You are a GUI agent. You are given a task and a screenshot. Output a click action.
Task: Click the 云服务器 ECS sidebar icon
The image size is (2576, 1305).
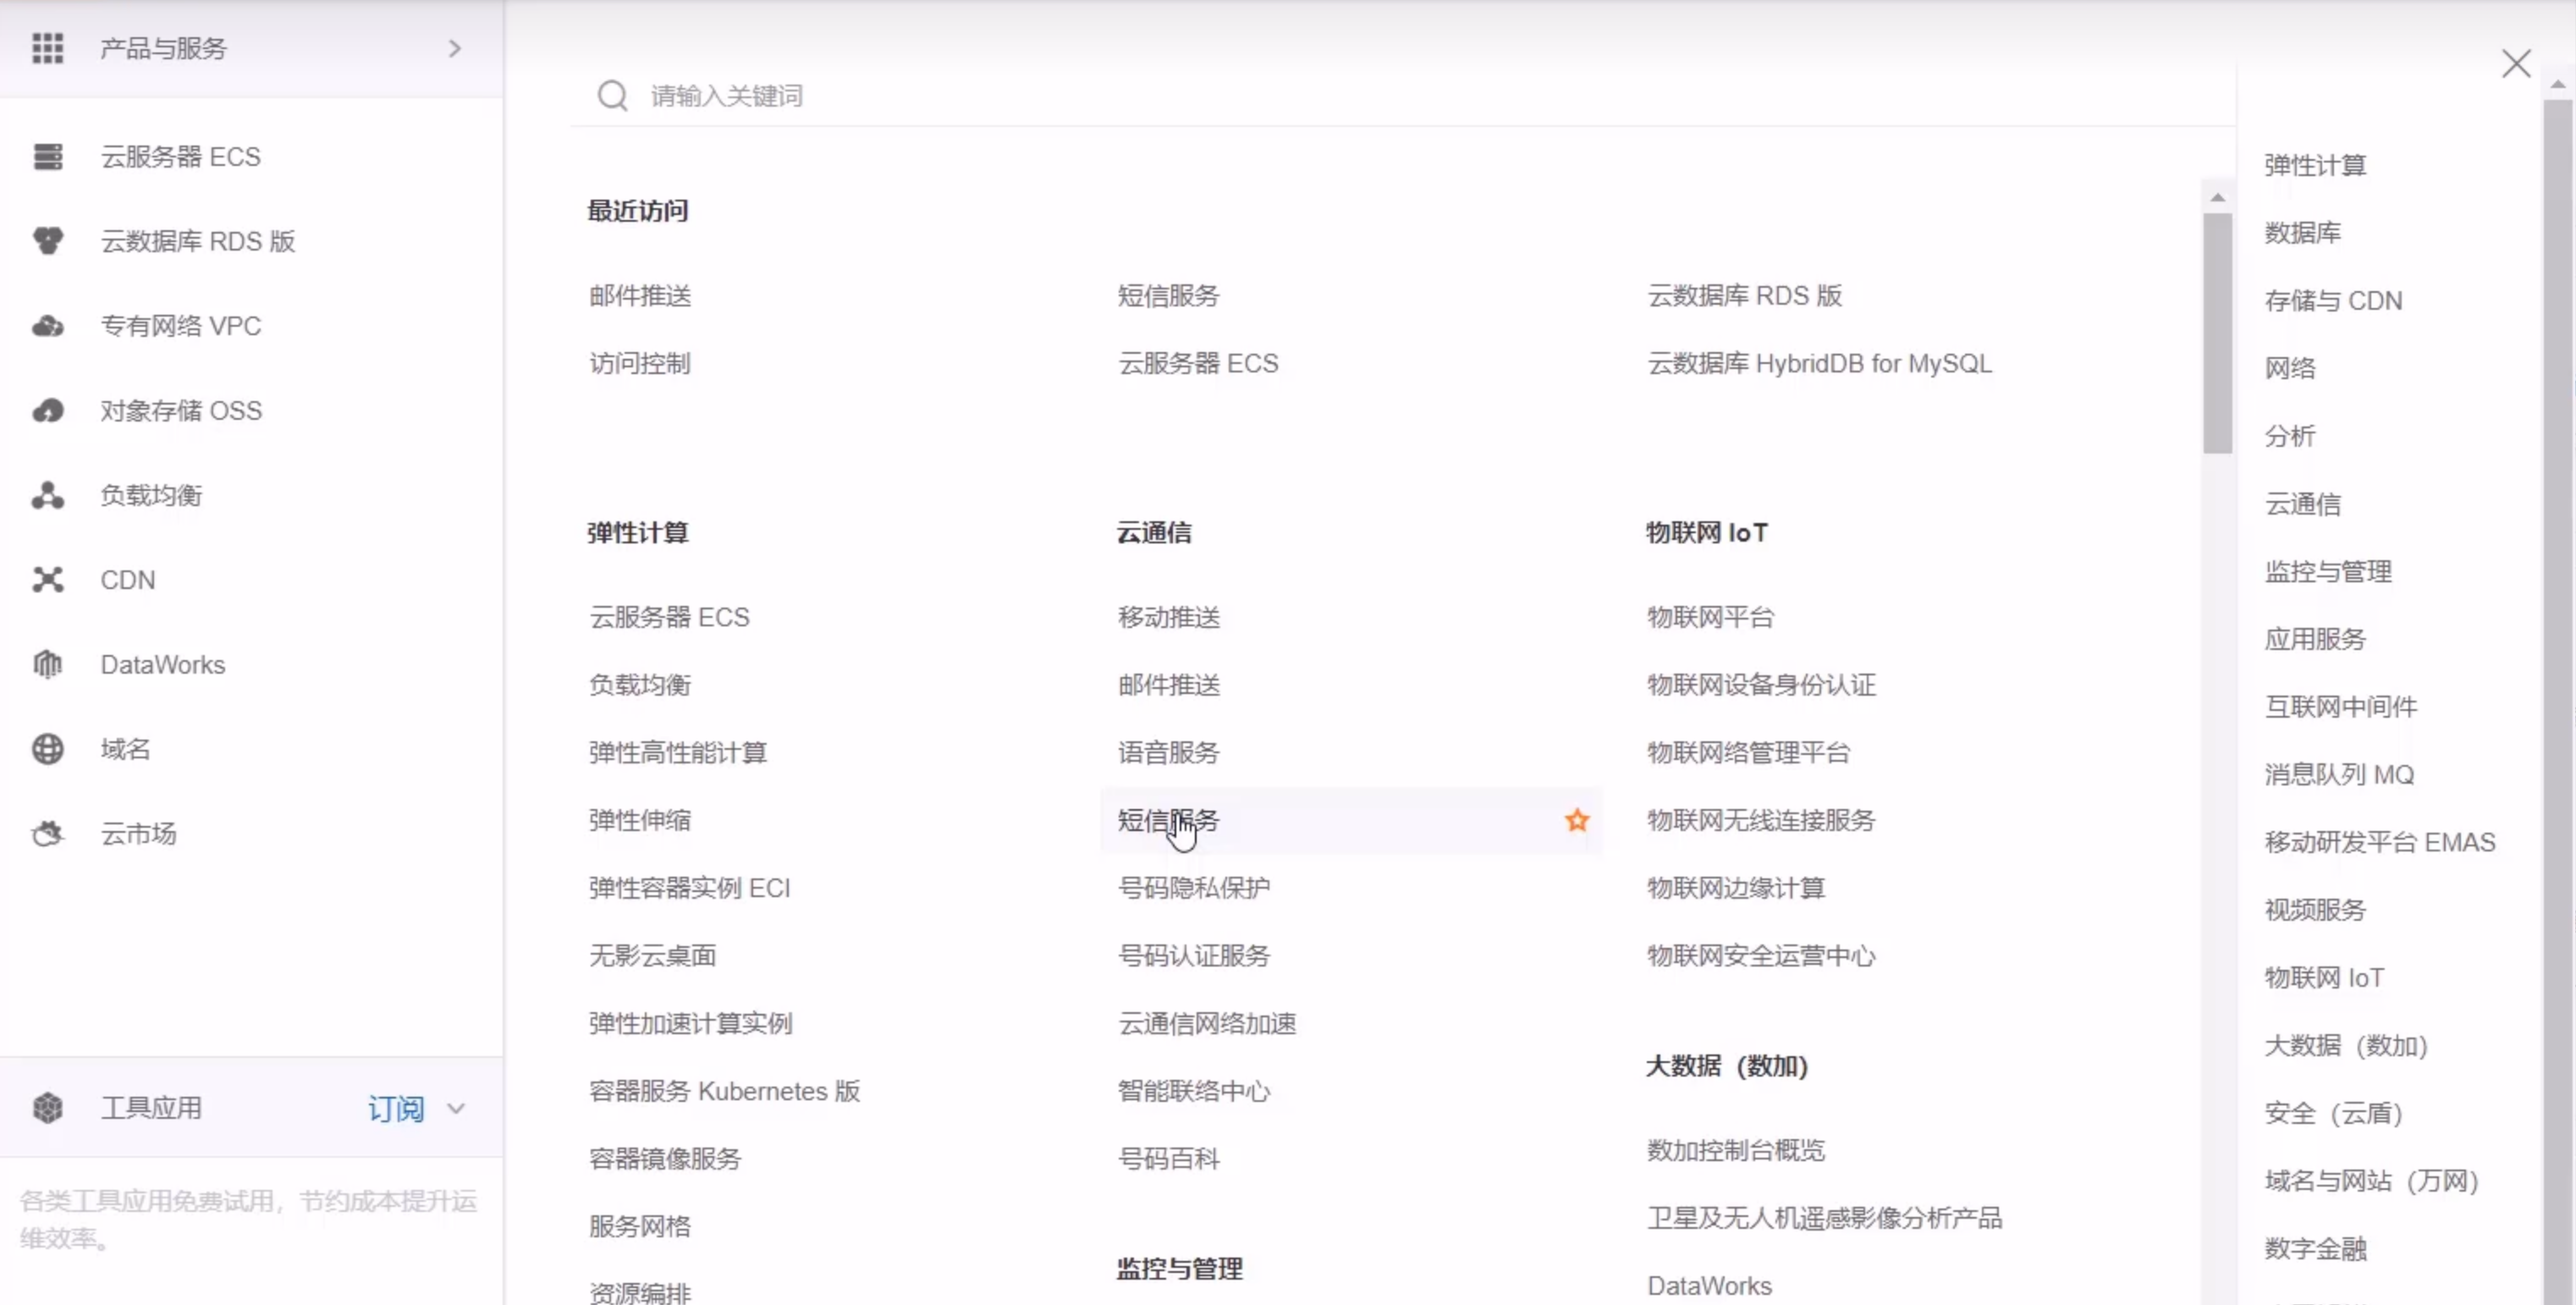coord(47,156)
